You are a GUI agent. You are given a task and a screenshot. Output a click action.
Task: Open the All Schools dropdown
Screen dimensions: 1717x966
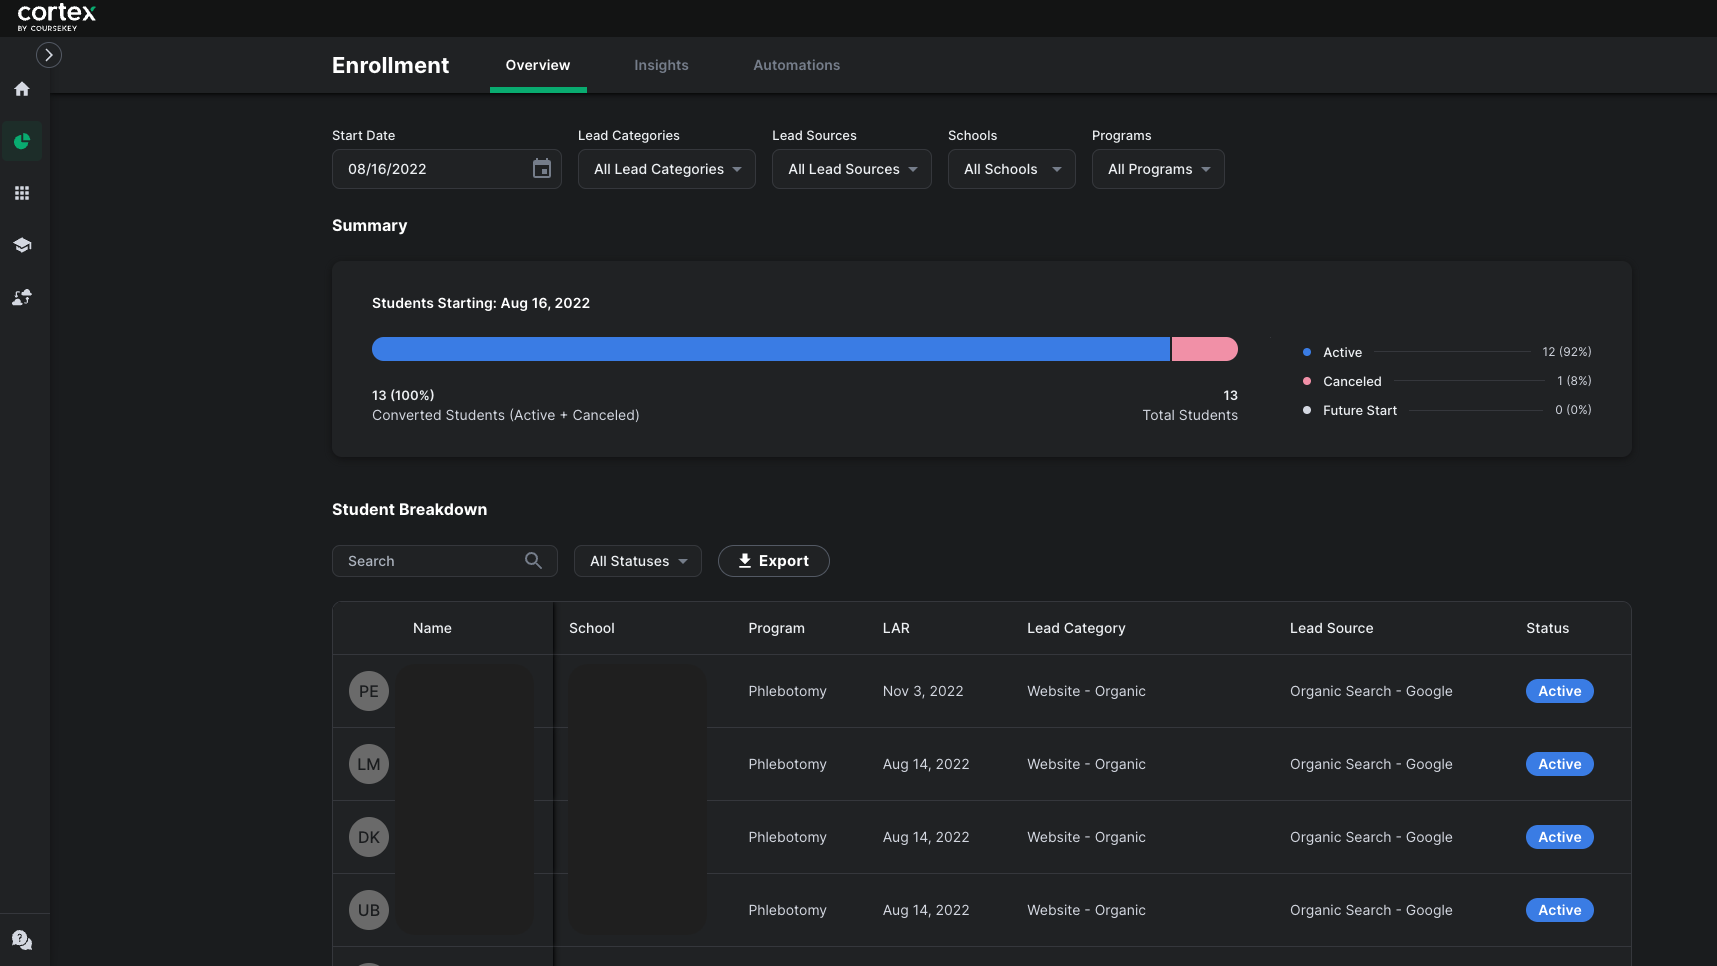tap(1012, 169)
